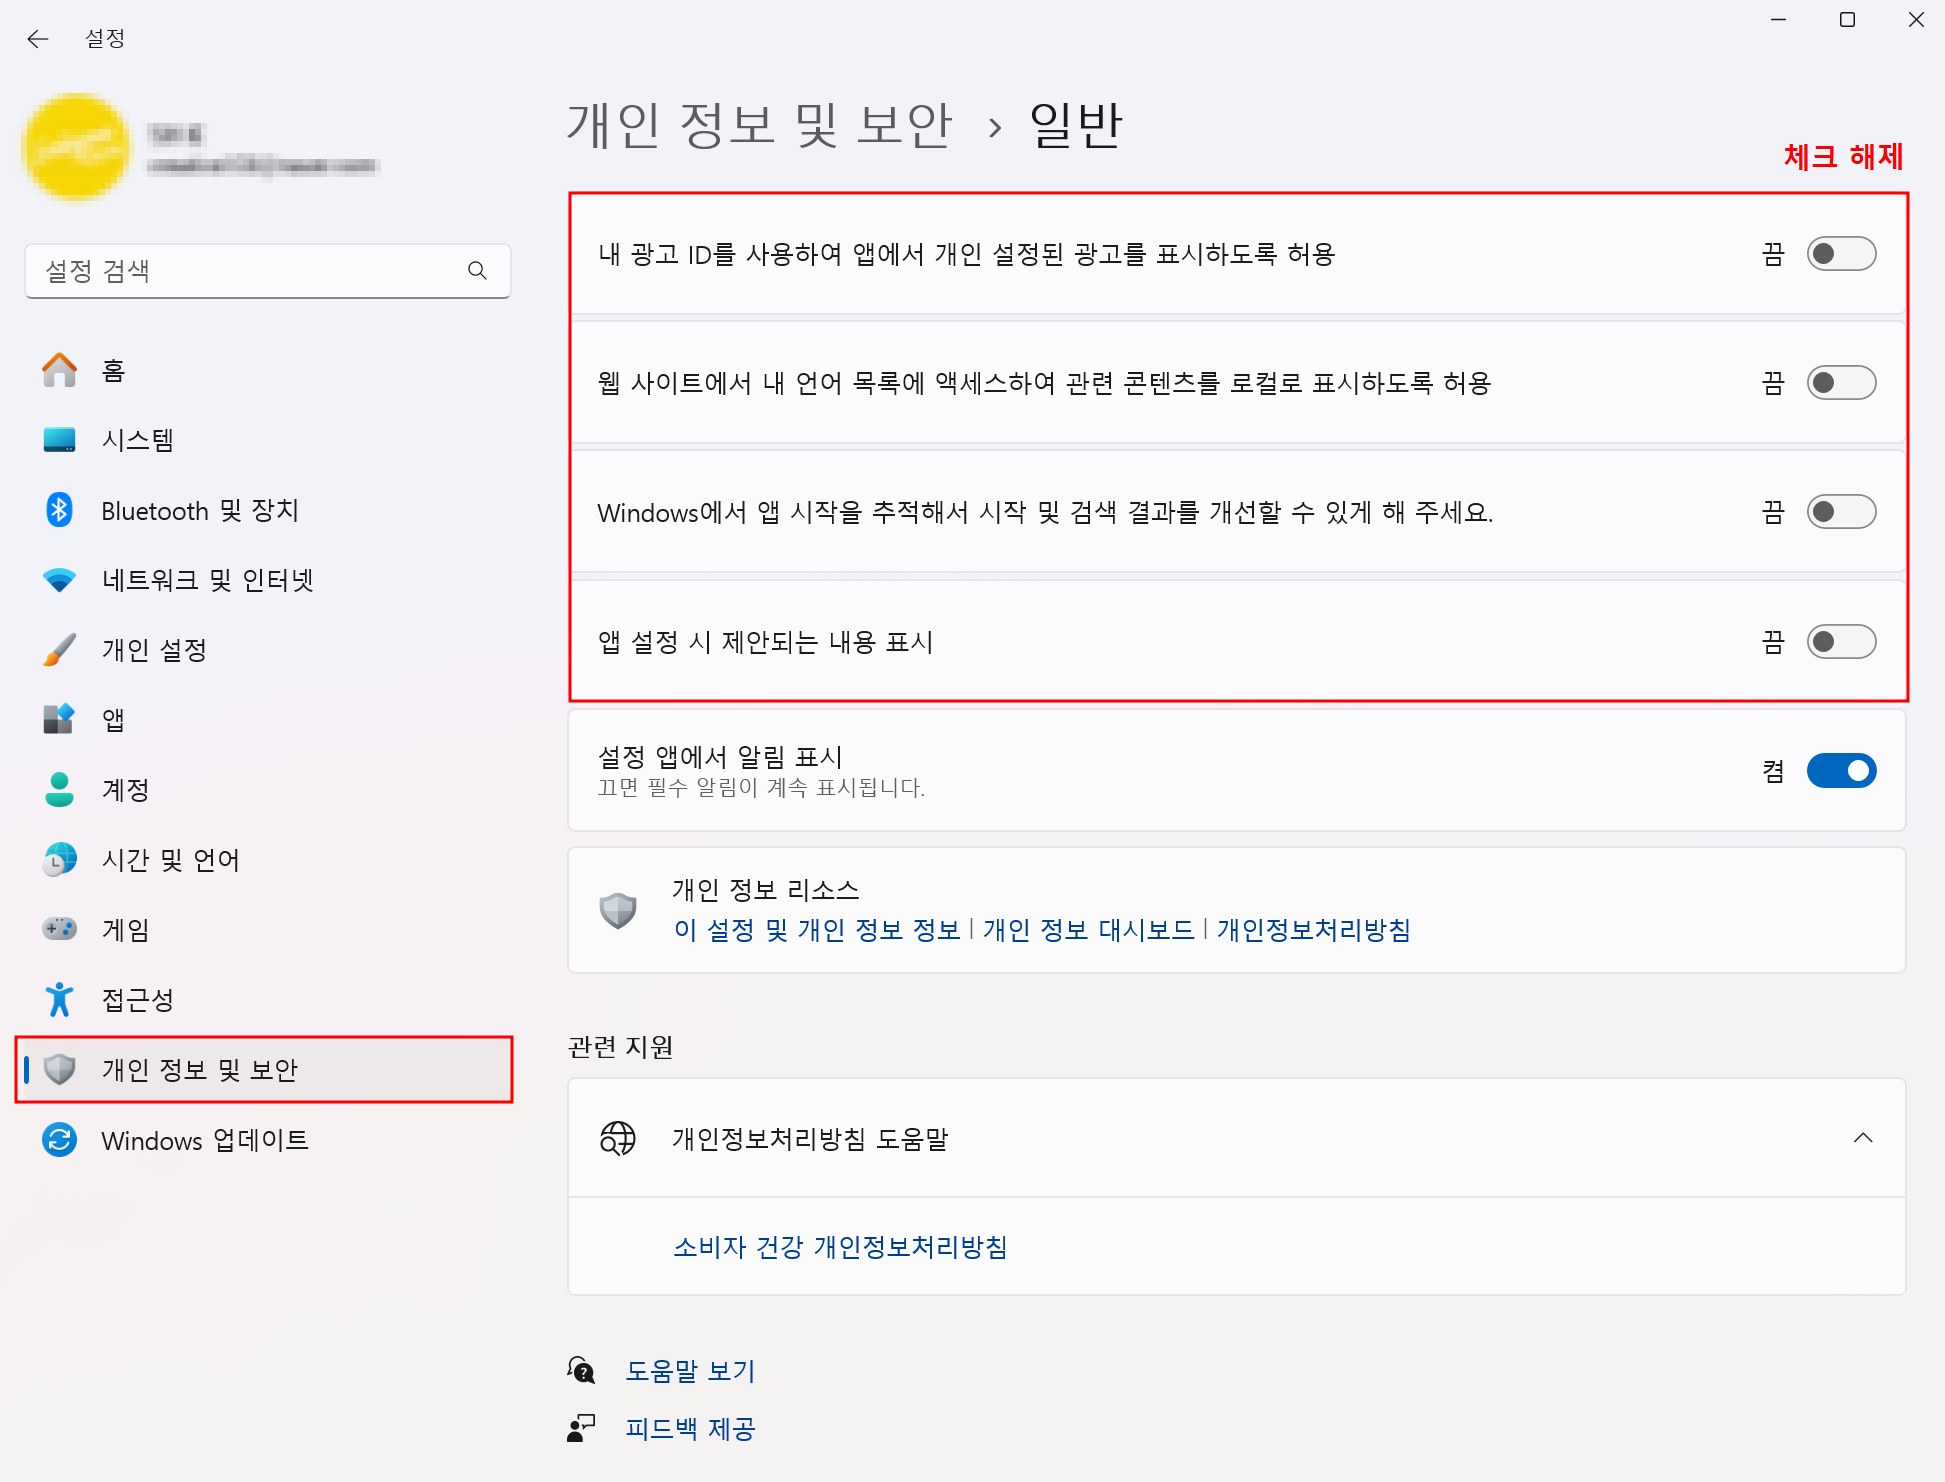Click the Home house icon

point(59,370)
